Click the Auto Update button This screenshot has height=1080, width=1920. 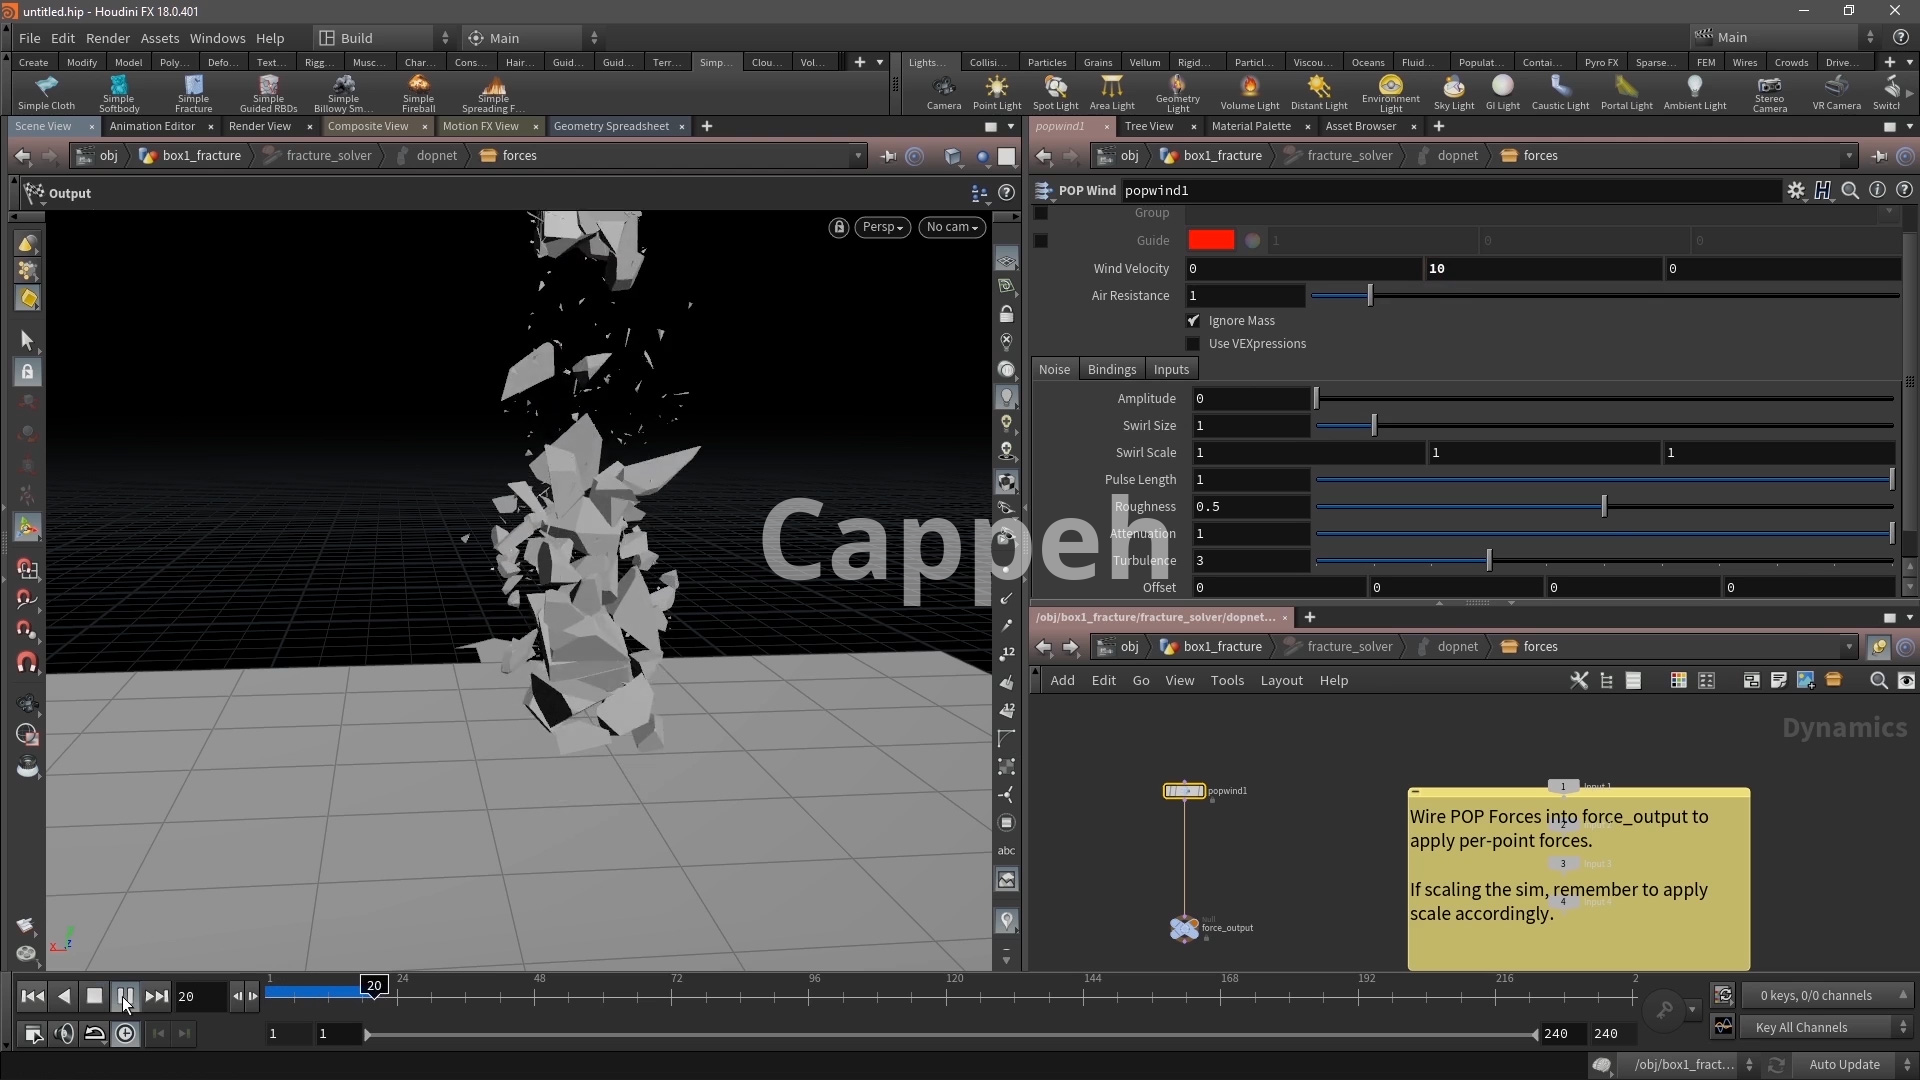tap(1844, 1065)
